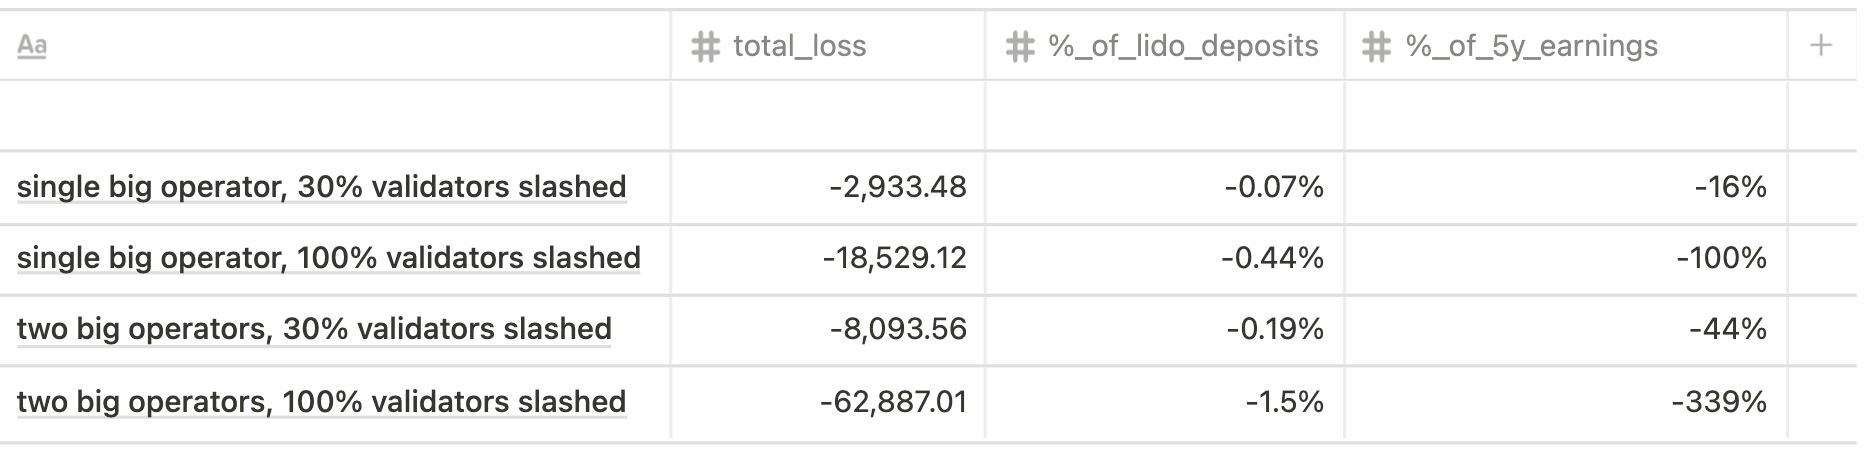Click the %_of_5y_earnings hash icon

(x=1377, y=47)
